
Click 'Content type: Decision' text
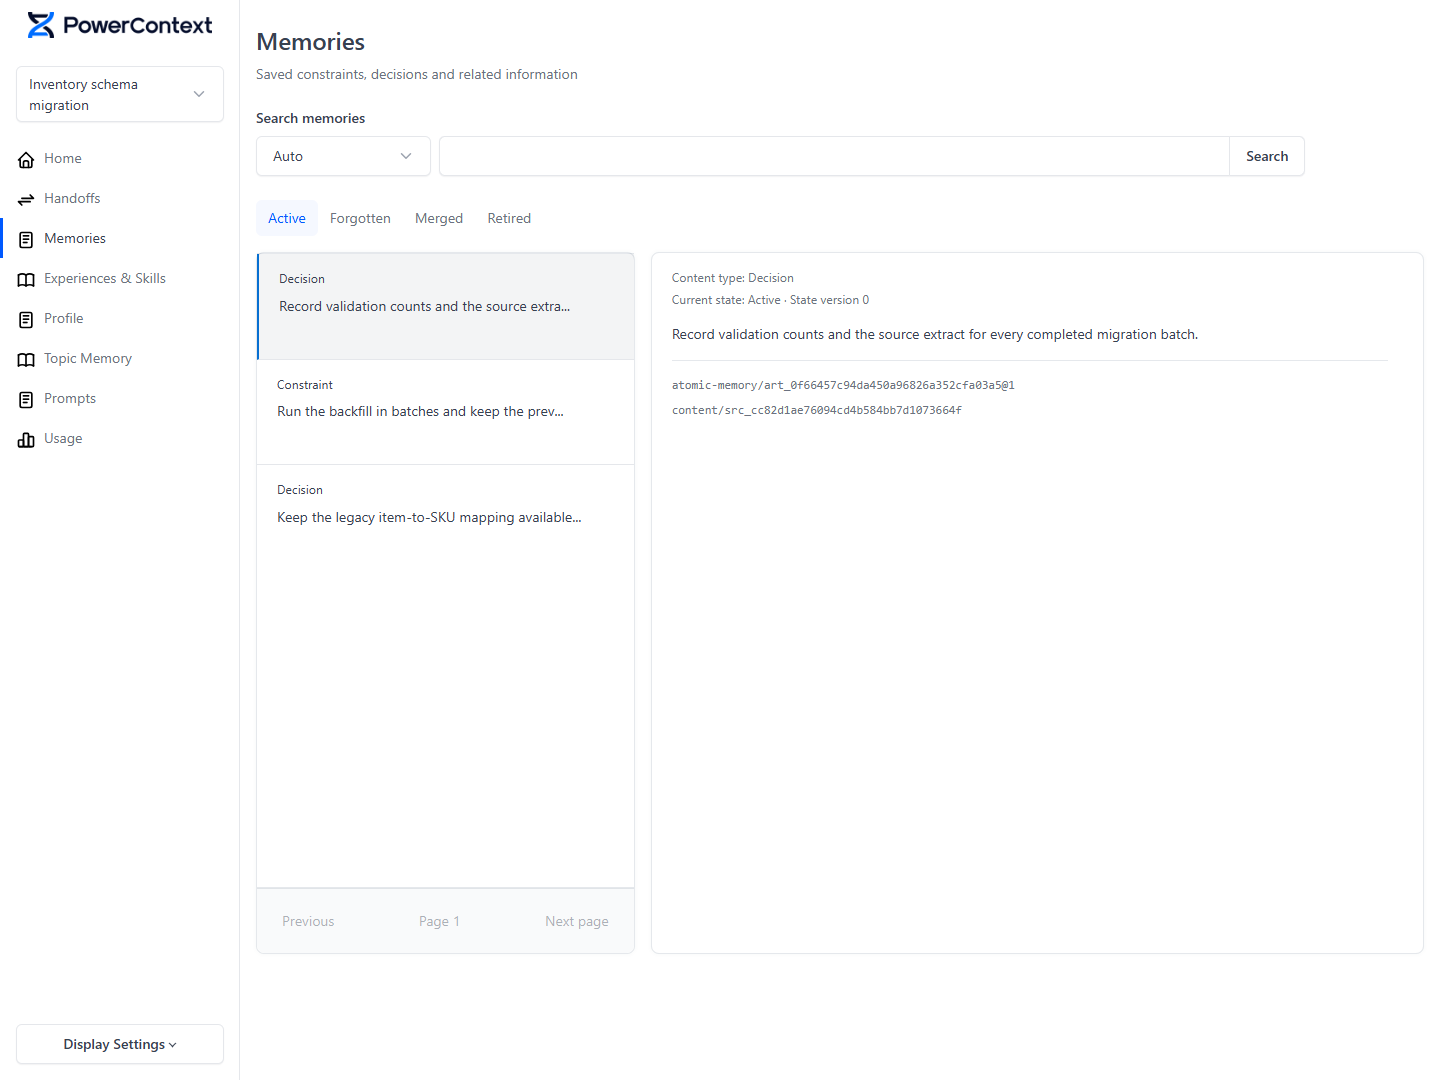click(x=733, y=278)
